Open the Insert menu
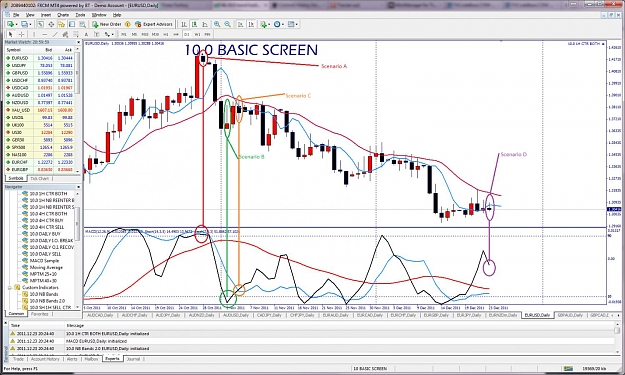This screenshot has height=375, width=625. click(46, 15)
